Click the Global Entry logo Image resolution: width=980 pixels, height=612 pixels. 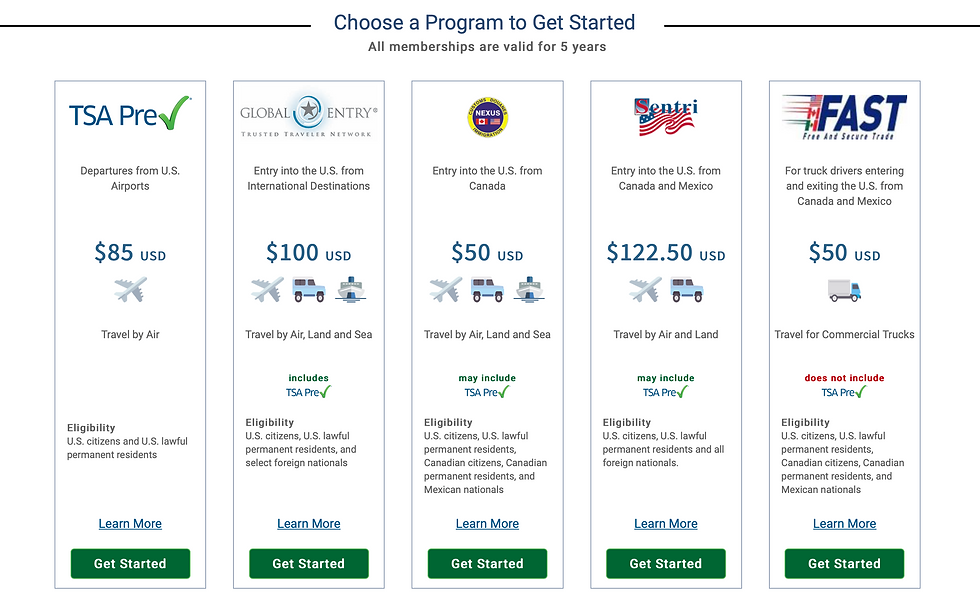[309, 115]
